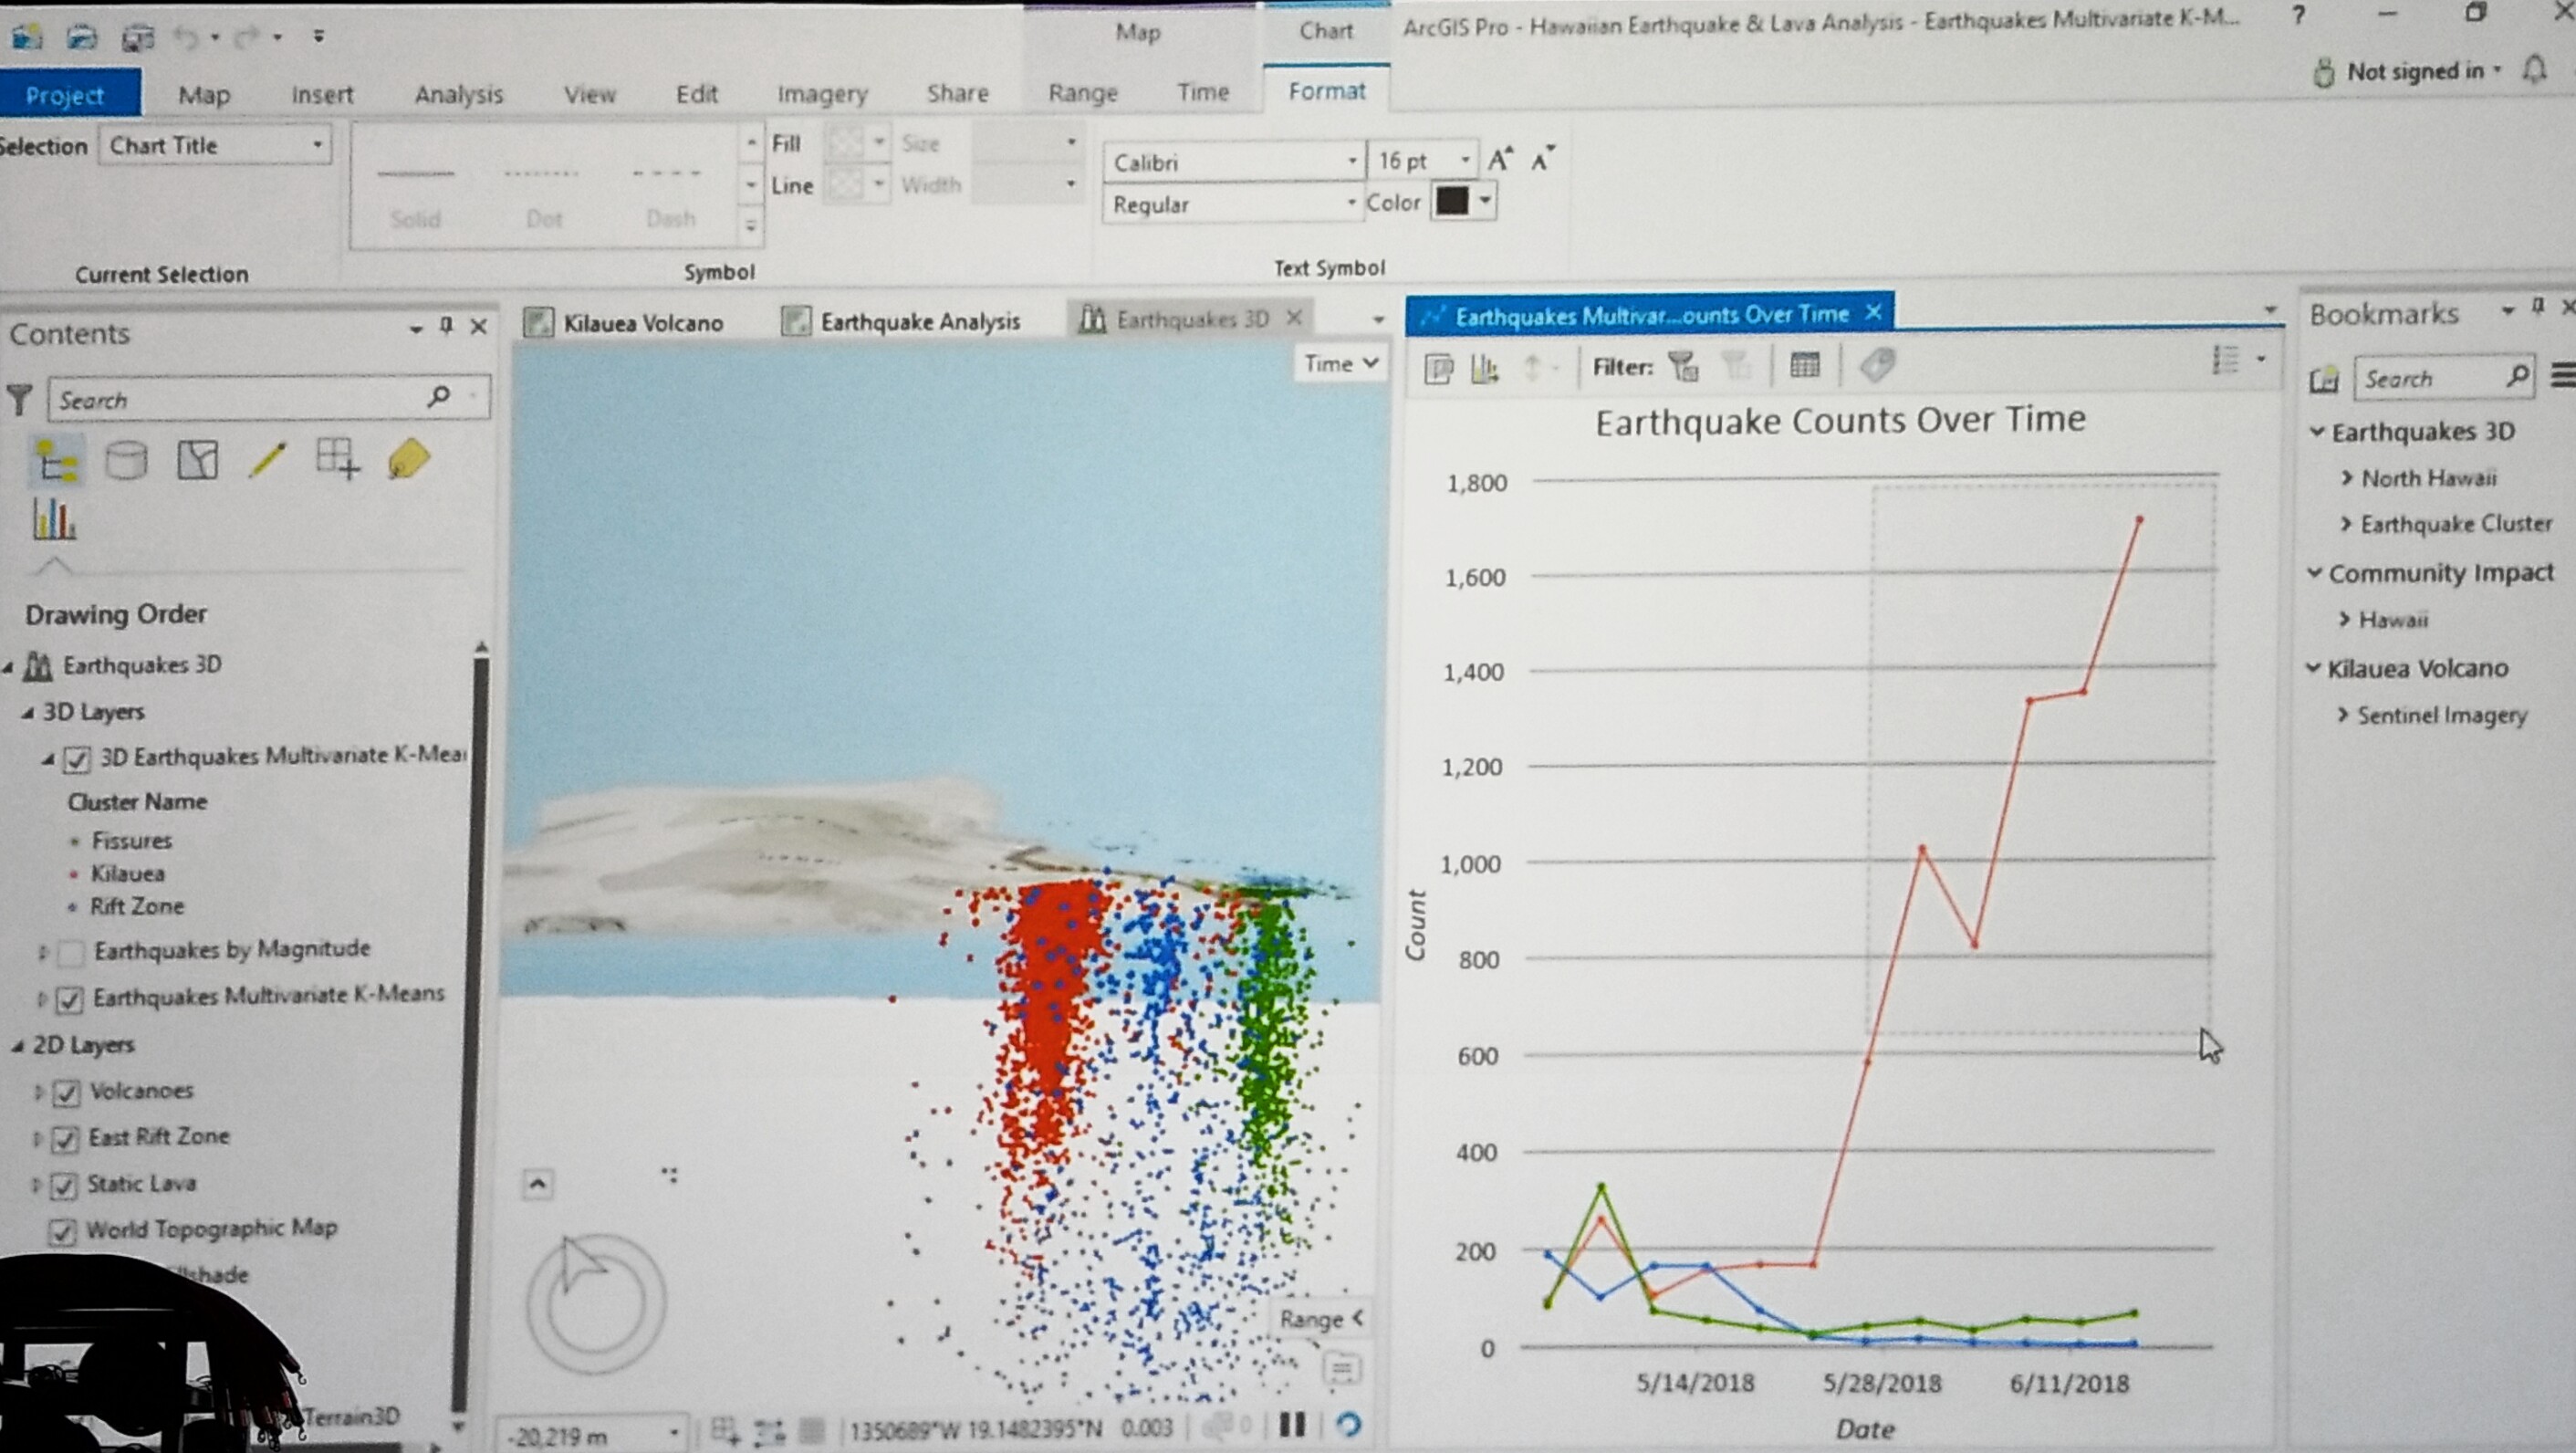
Task: Click the New Bookmark icon in Bookmarks pane
Action: click(2324, 379)
